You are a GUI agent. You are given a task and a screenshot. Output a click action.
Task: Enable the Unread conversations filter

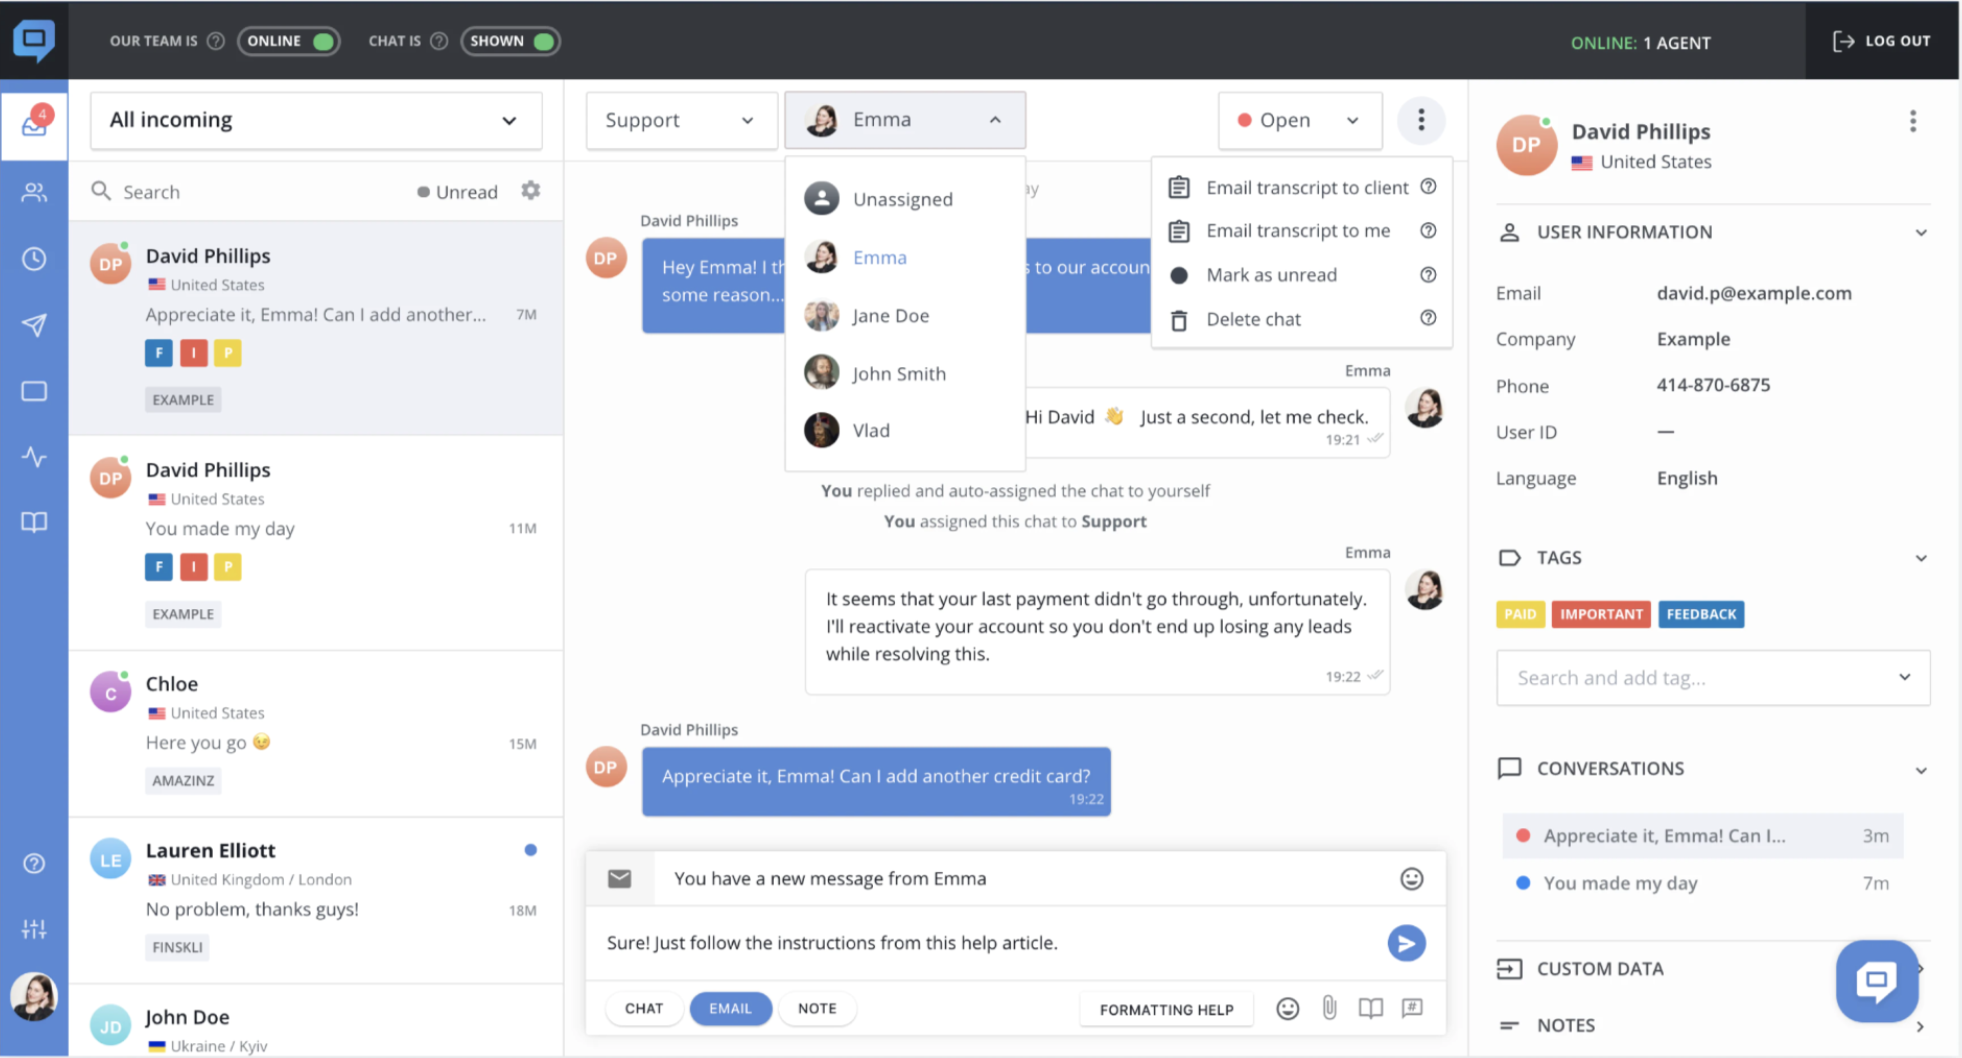pyautogui.click(x=458, y=191)
